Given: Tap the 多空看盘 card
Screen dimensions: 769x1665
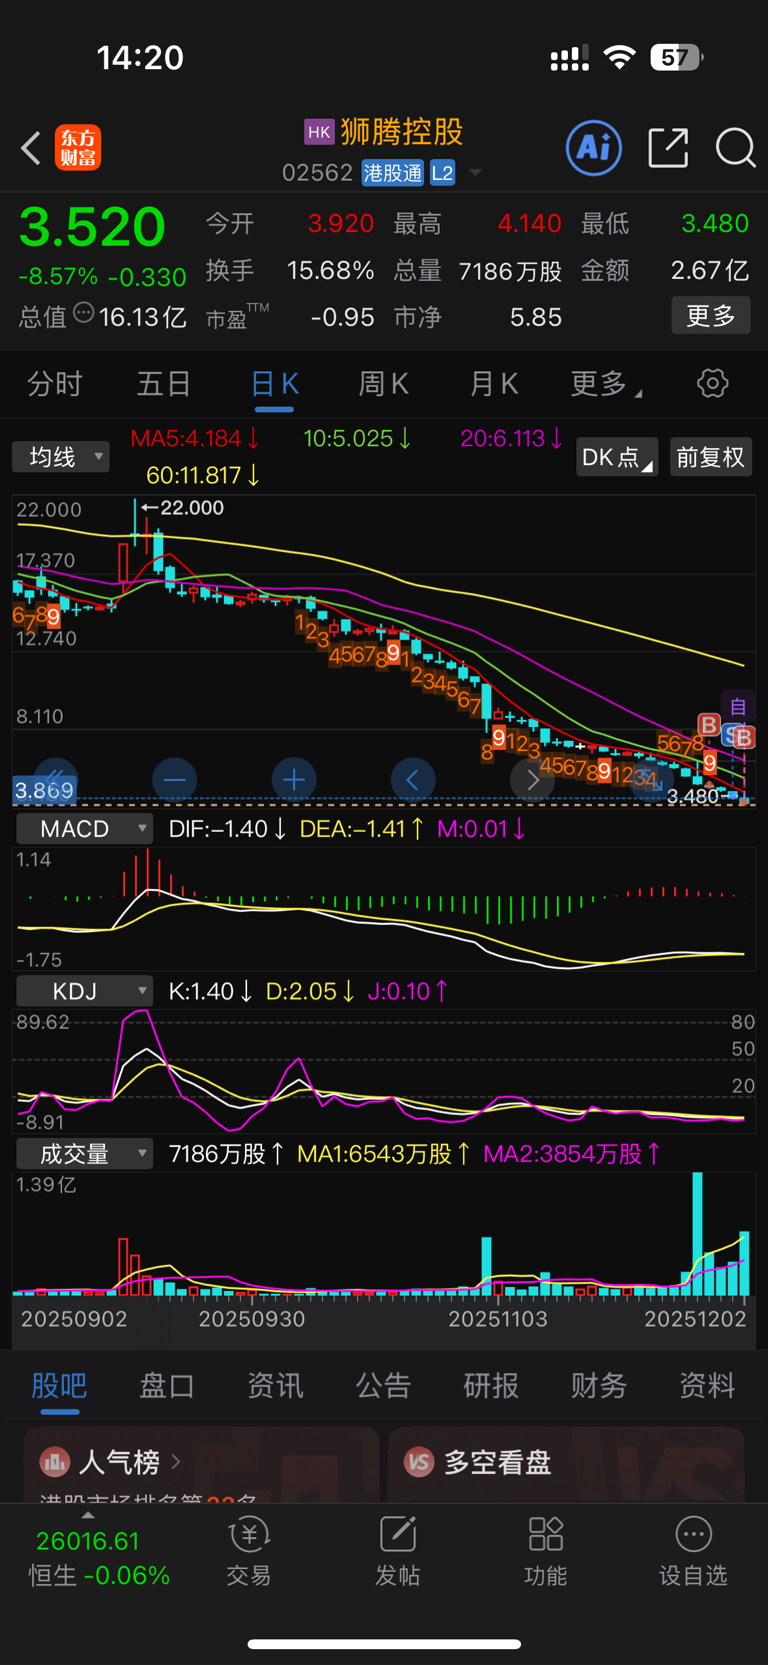Looking at the screenshot, I should pos(566,1464).
